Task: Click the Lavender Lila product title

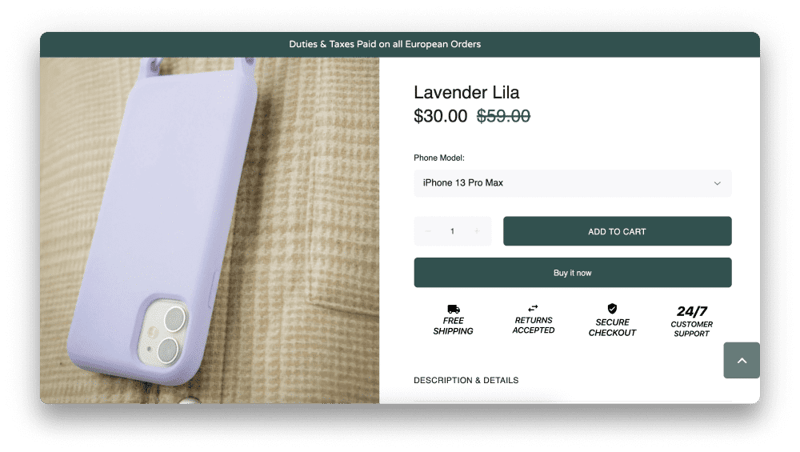Action: coord(466,92)
